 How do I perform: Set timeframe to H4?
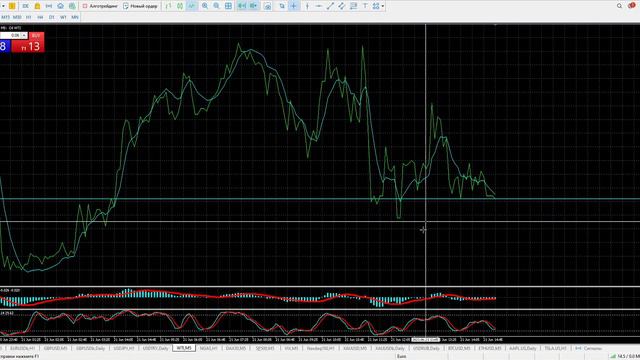coord(40,17)
